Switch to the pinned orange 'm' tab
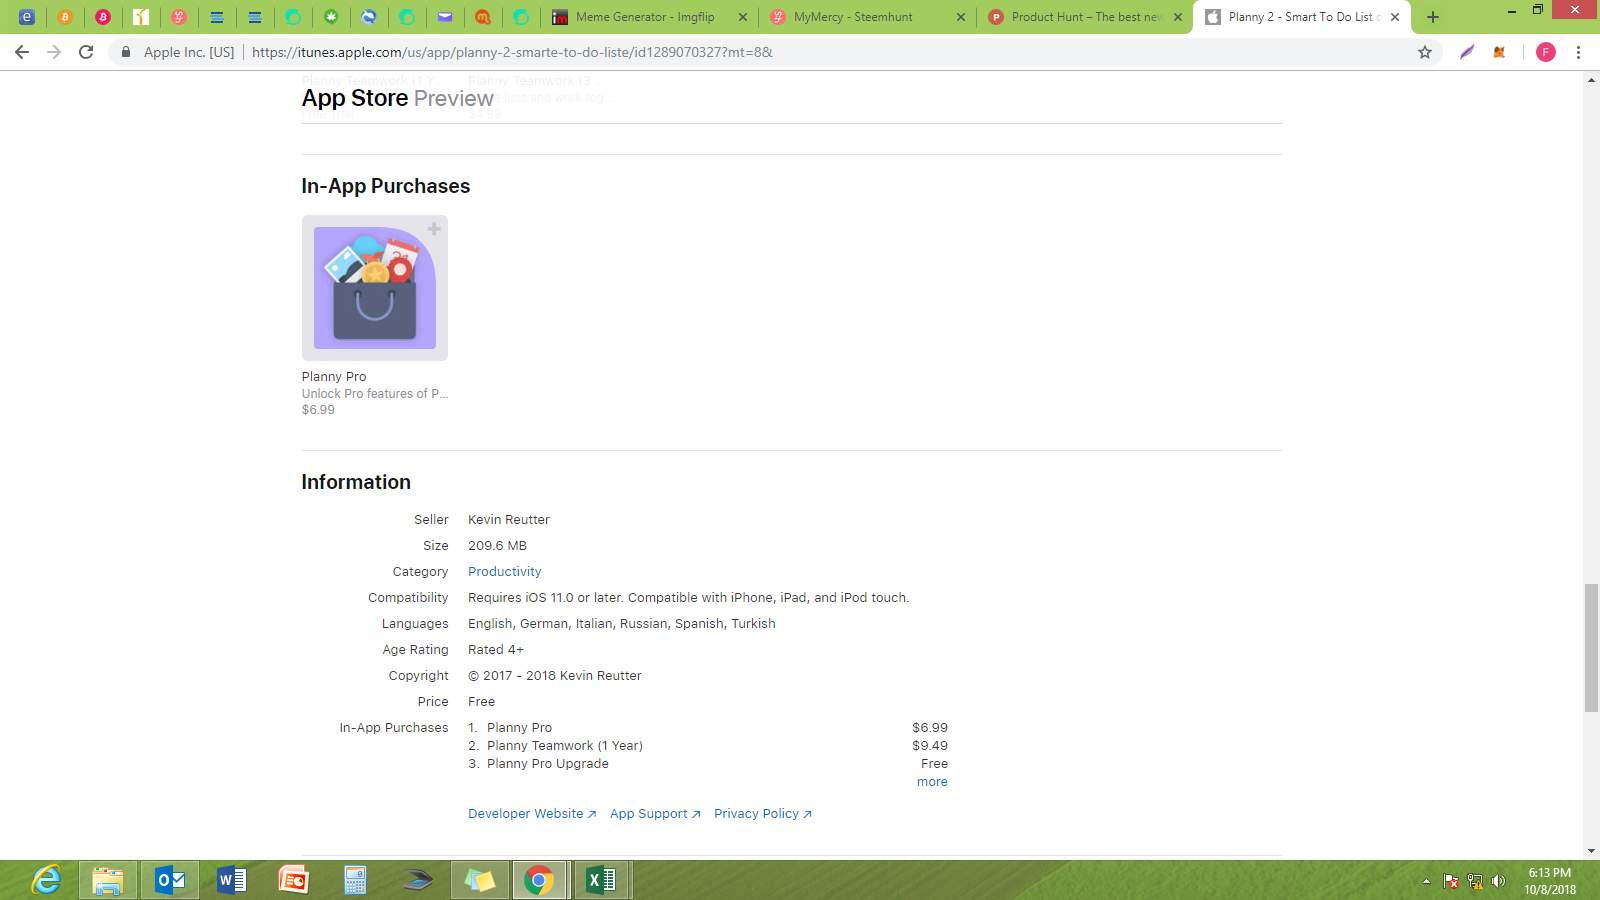The image size is (1600, 900). (483, 17)
